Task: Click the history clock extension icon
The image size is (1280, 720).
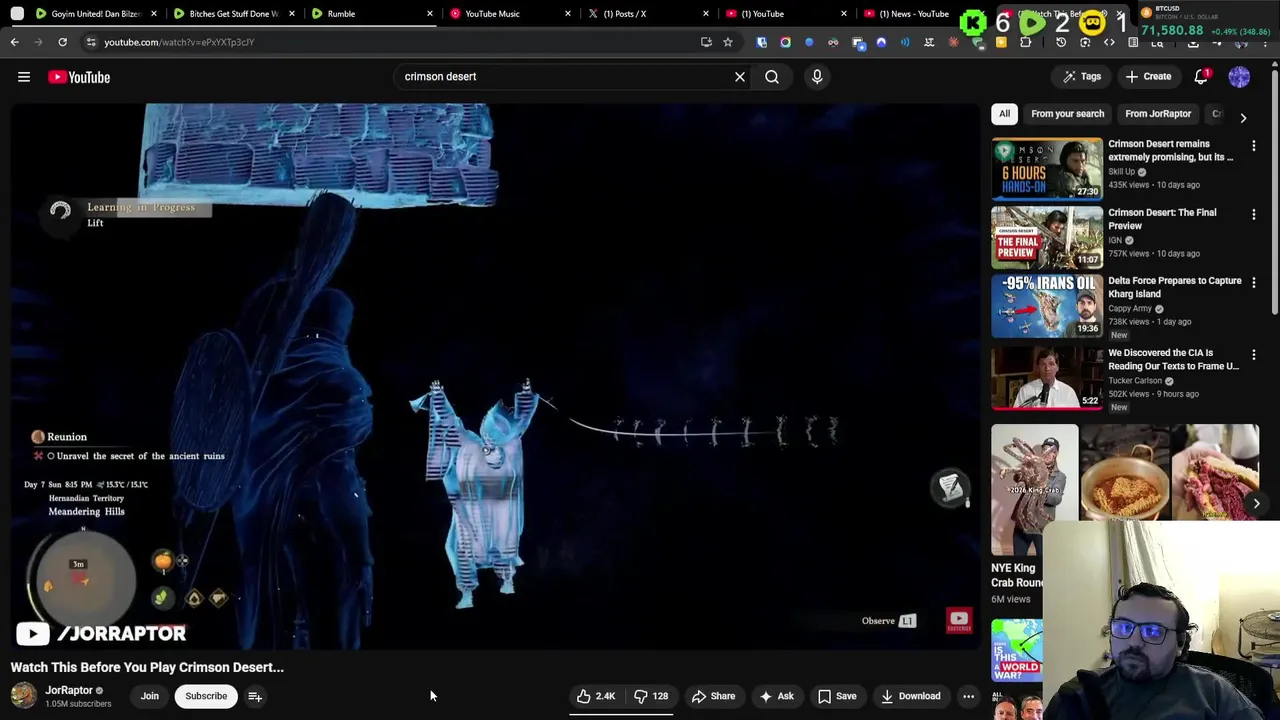Action: click(x=1061, y=43)
